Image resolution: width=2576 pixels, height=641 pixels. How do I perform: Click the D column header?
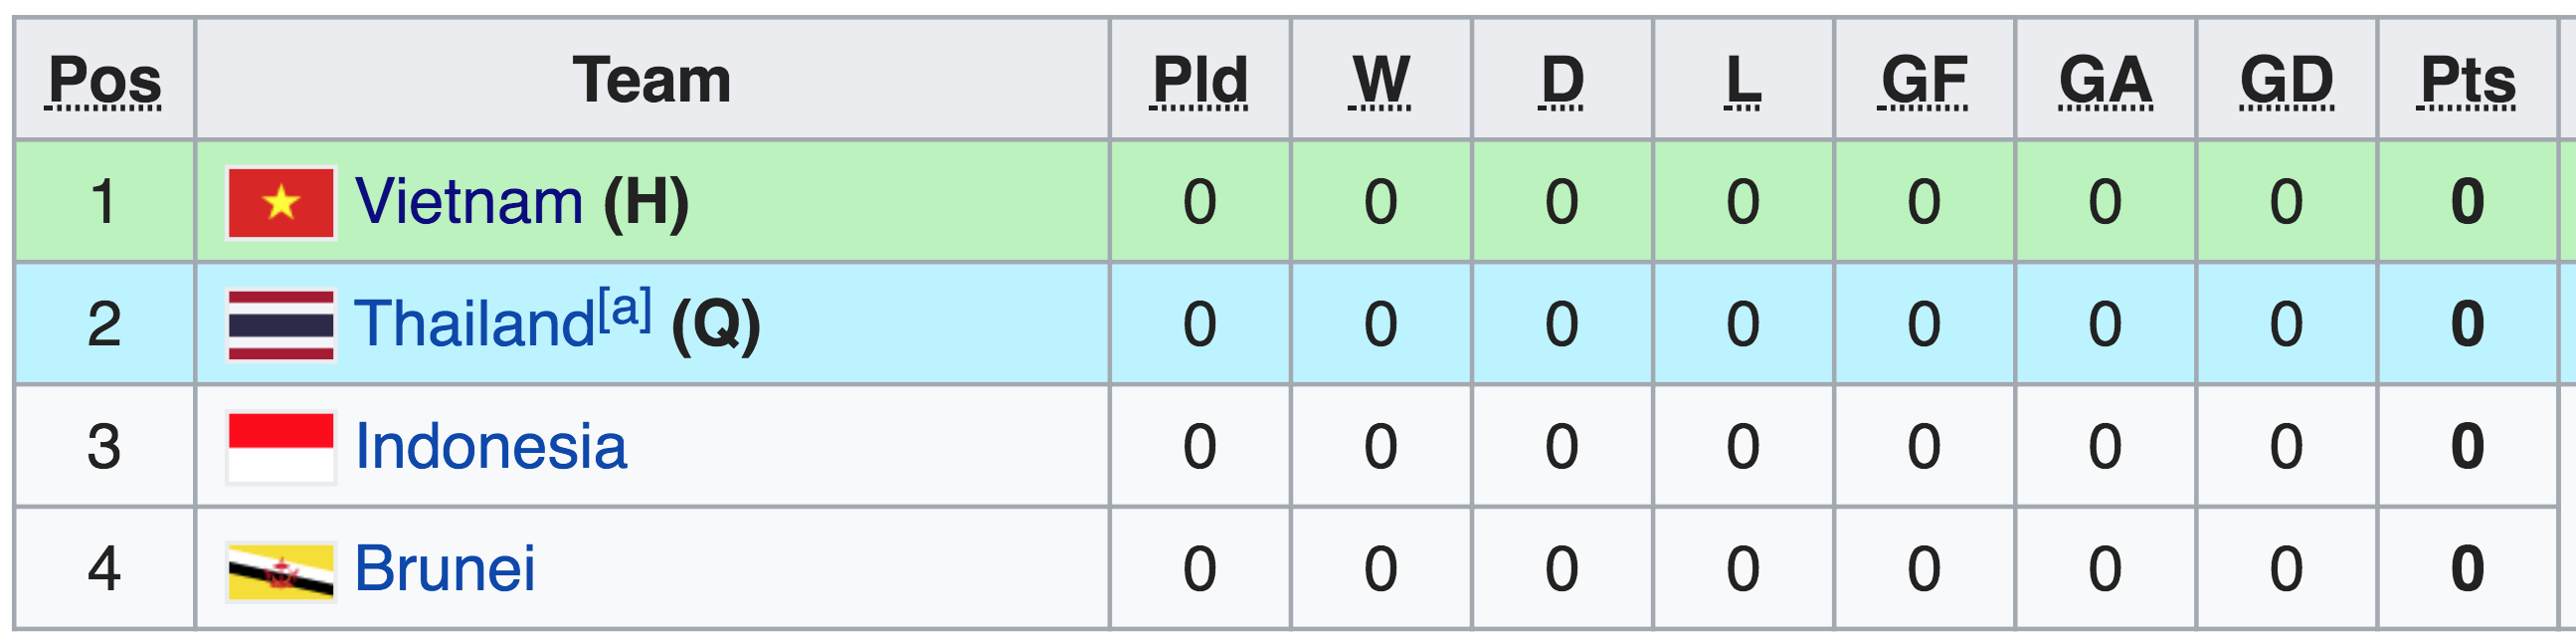click(x=1562, y=80)
